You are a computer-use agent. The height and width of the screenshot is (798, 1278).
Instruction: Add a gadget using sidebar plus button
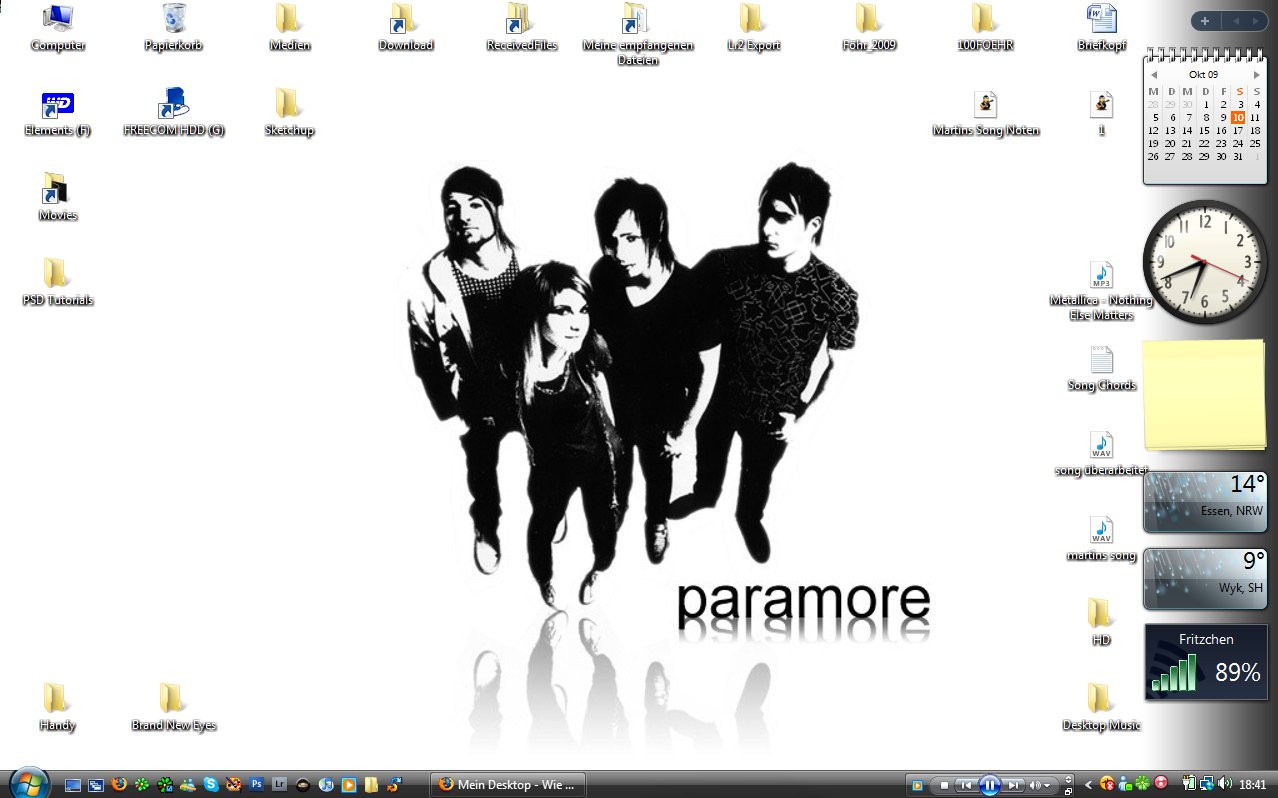pos(1205,21)
